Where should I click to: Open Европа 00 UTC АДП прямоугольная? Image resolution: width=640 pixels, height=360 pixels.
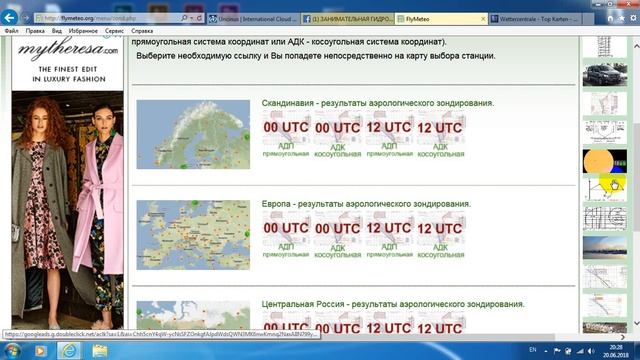286,235
